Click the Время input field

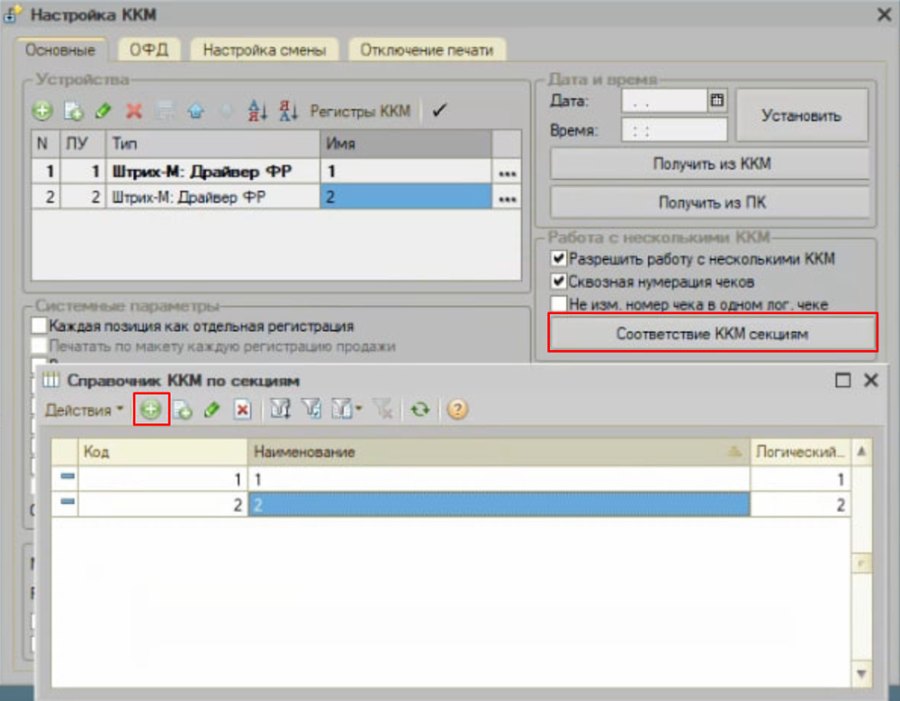click(x=674, y=130)
